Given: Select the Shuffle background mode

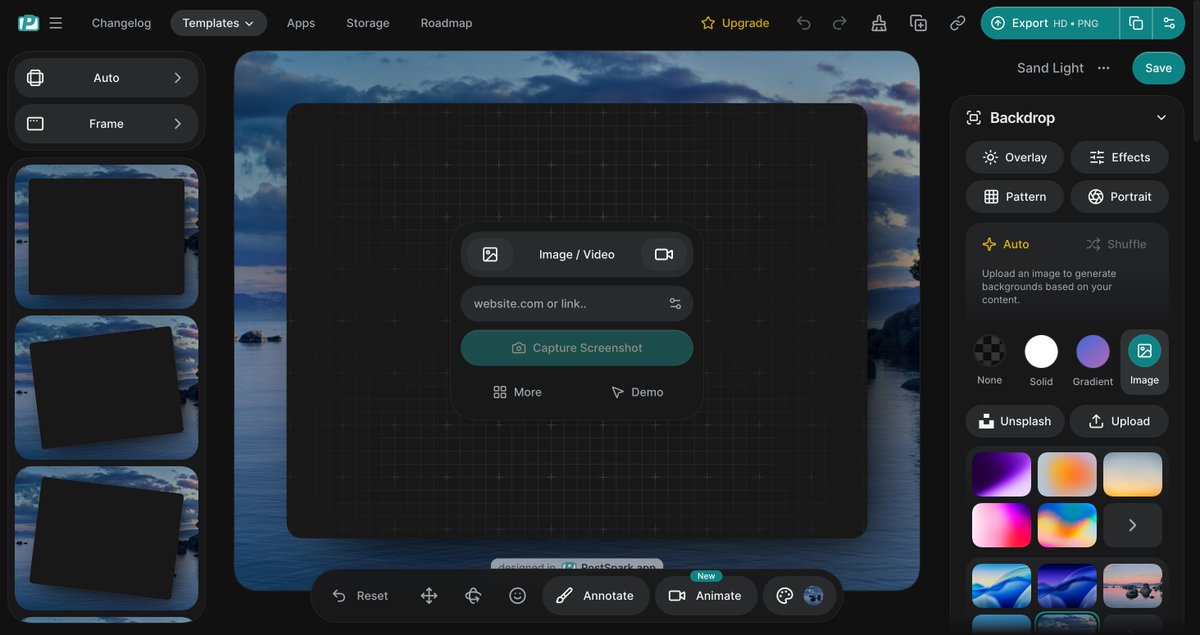Looking at the screenshot, I should 1116,244.
